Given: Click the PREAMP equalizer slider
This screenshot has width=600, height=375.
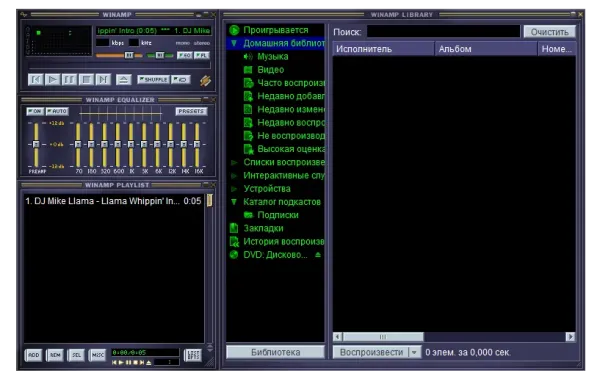Looking at the screenshot, I should 36,144.
